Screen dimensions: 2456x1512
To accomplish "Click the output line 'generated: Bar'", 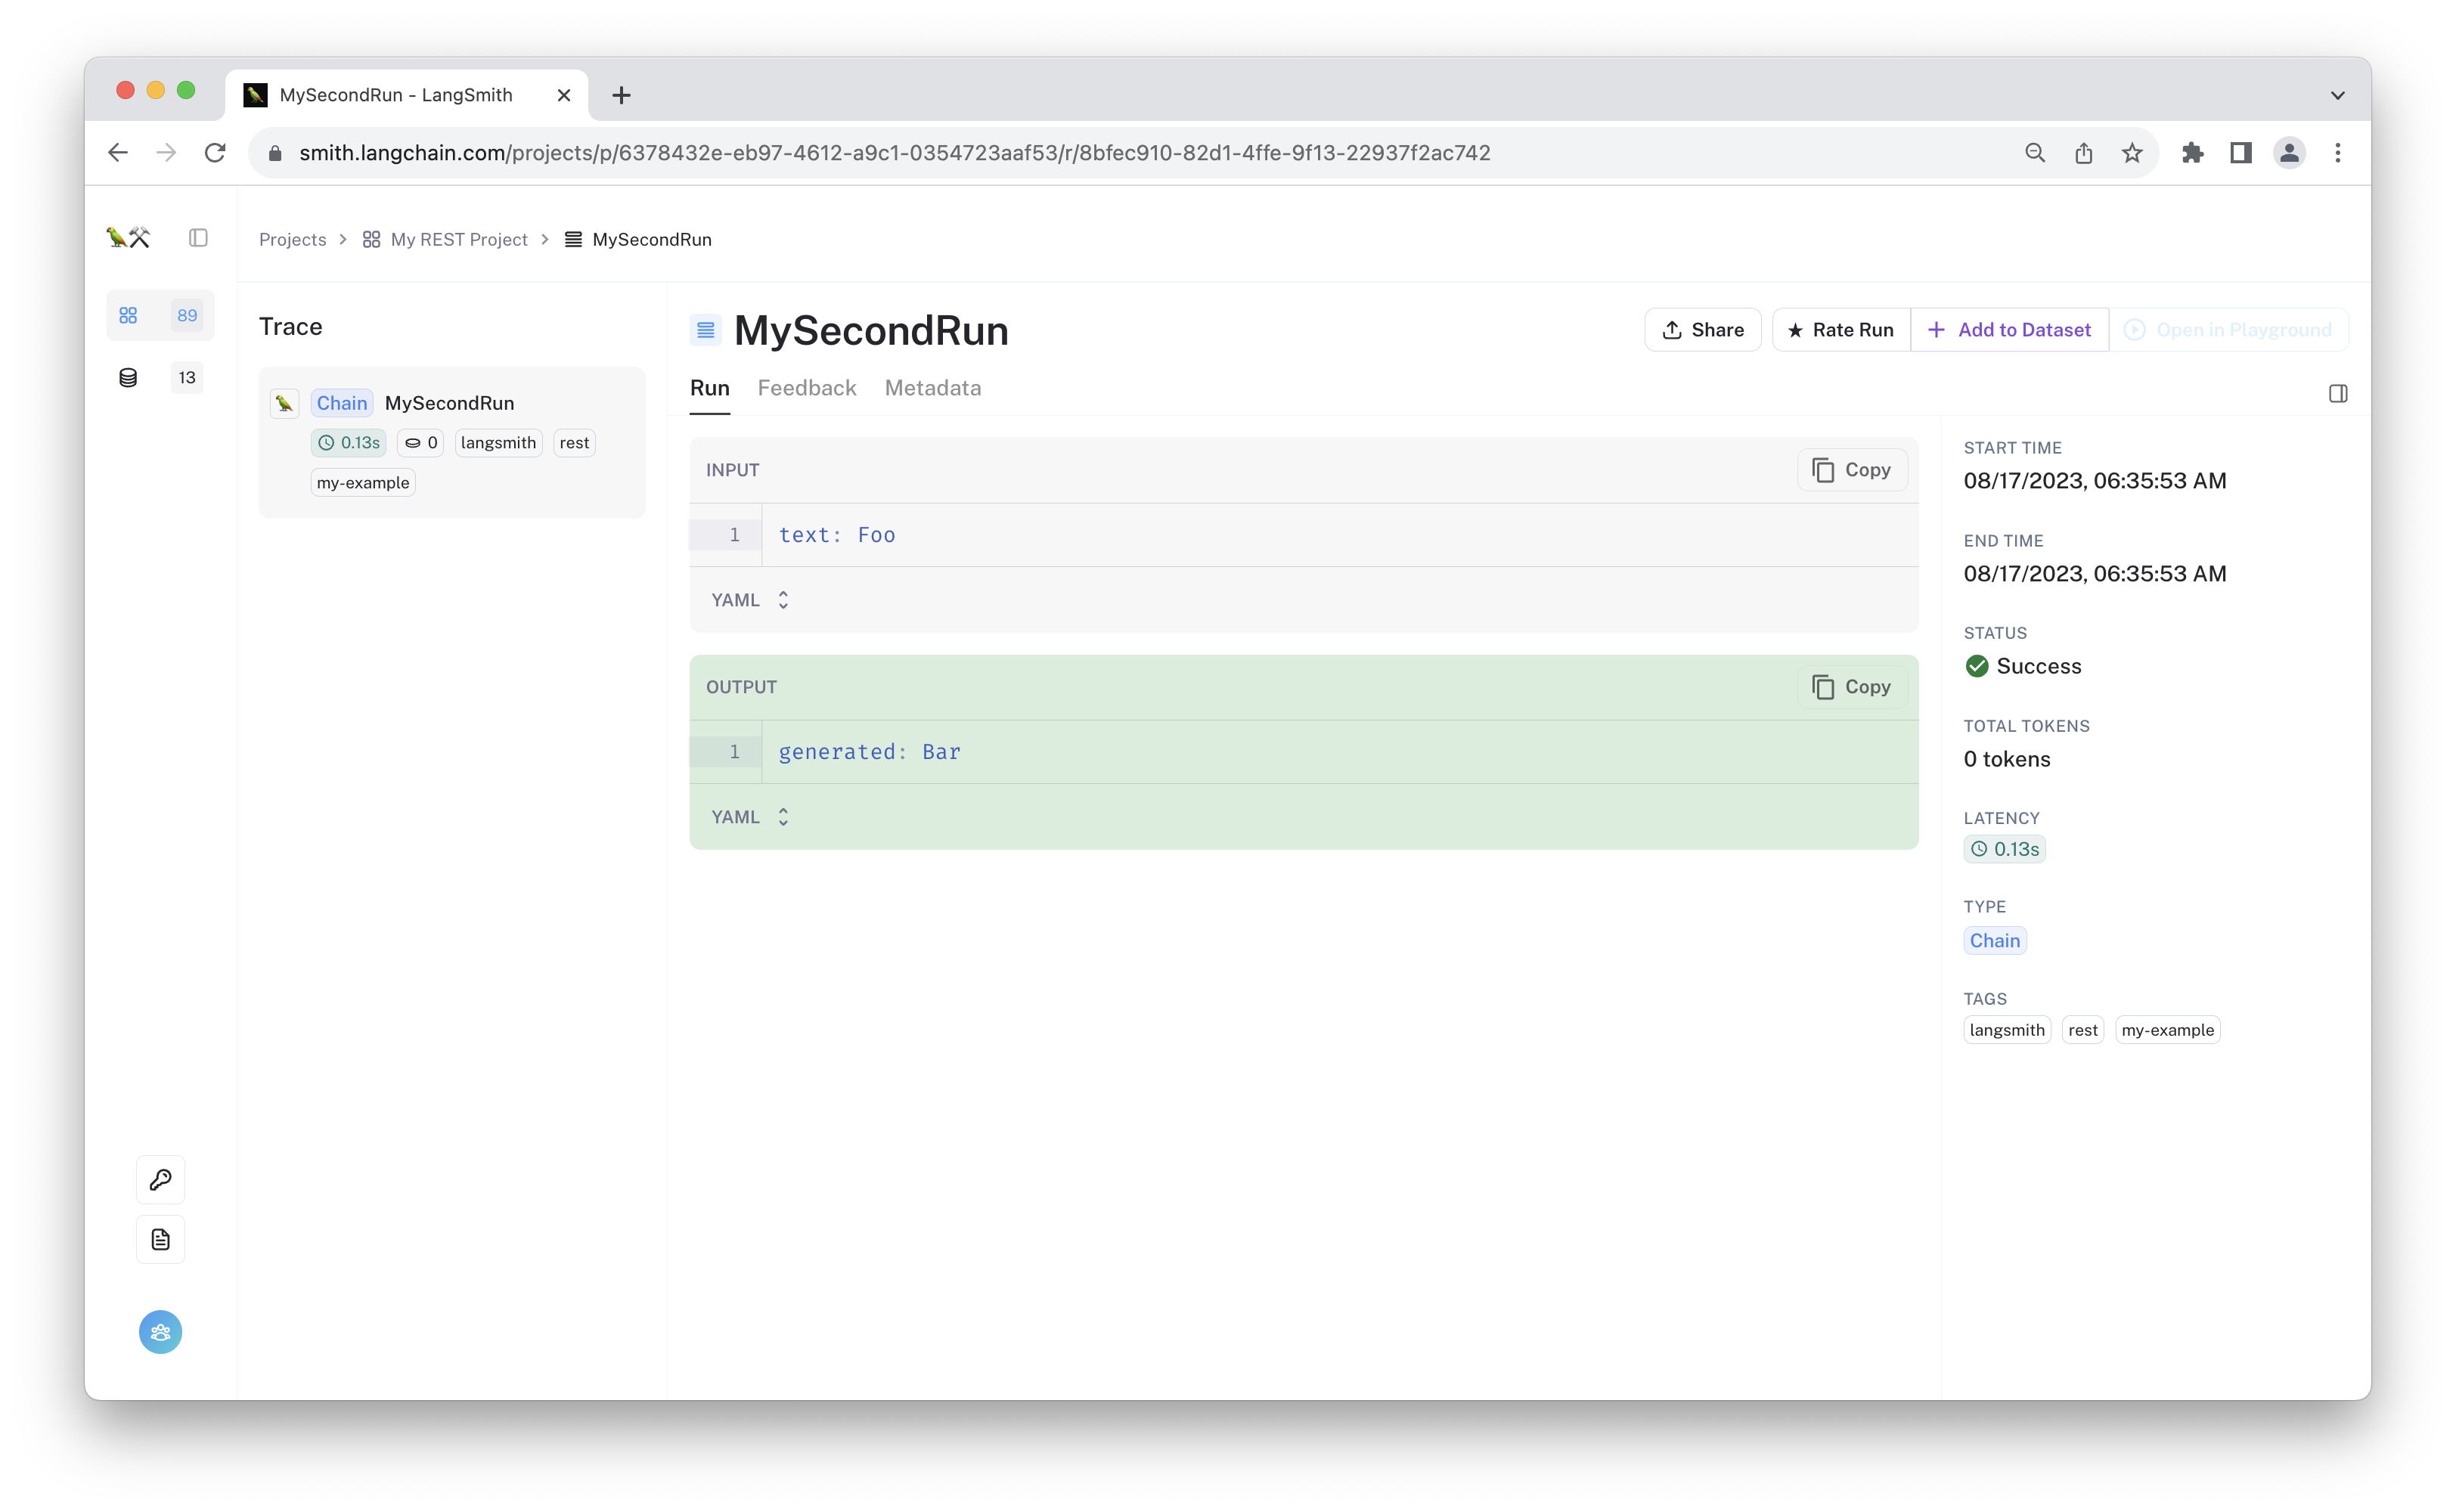I will (870, 752).
